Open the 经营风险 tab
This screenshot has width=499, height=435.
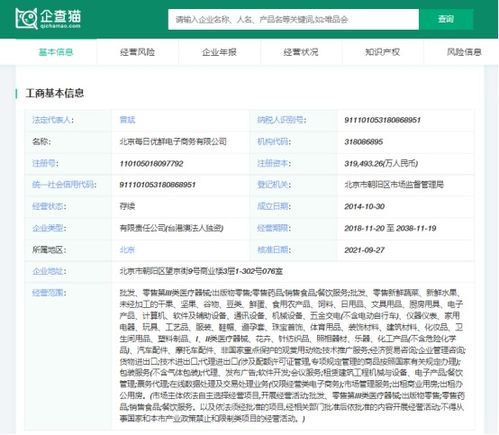point(137,52)
